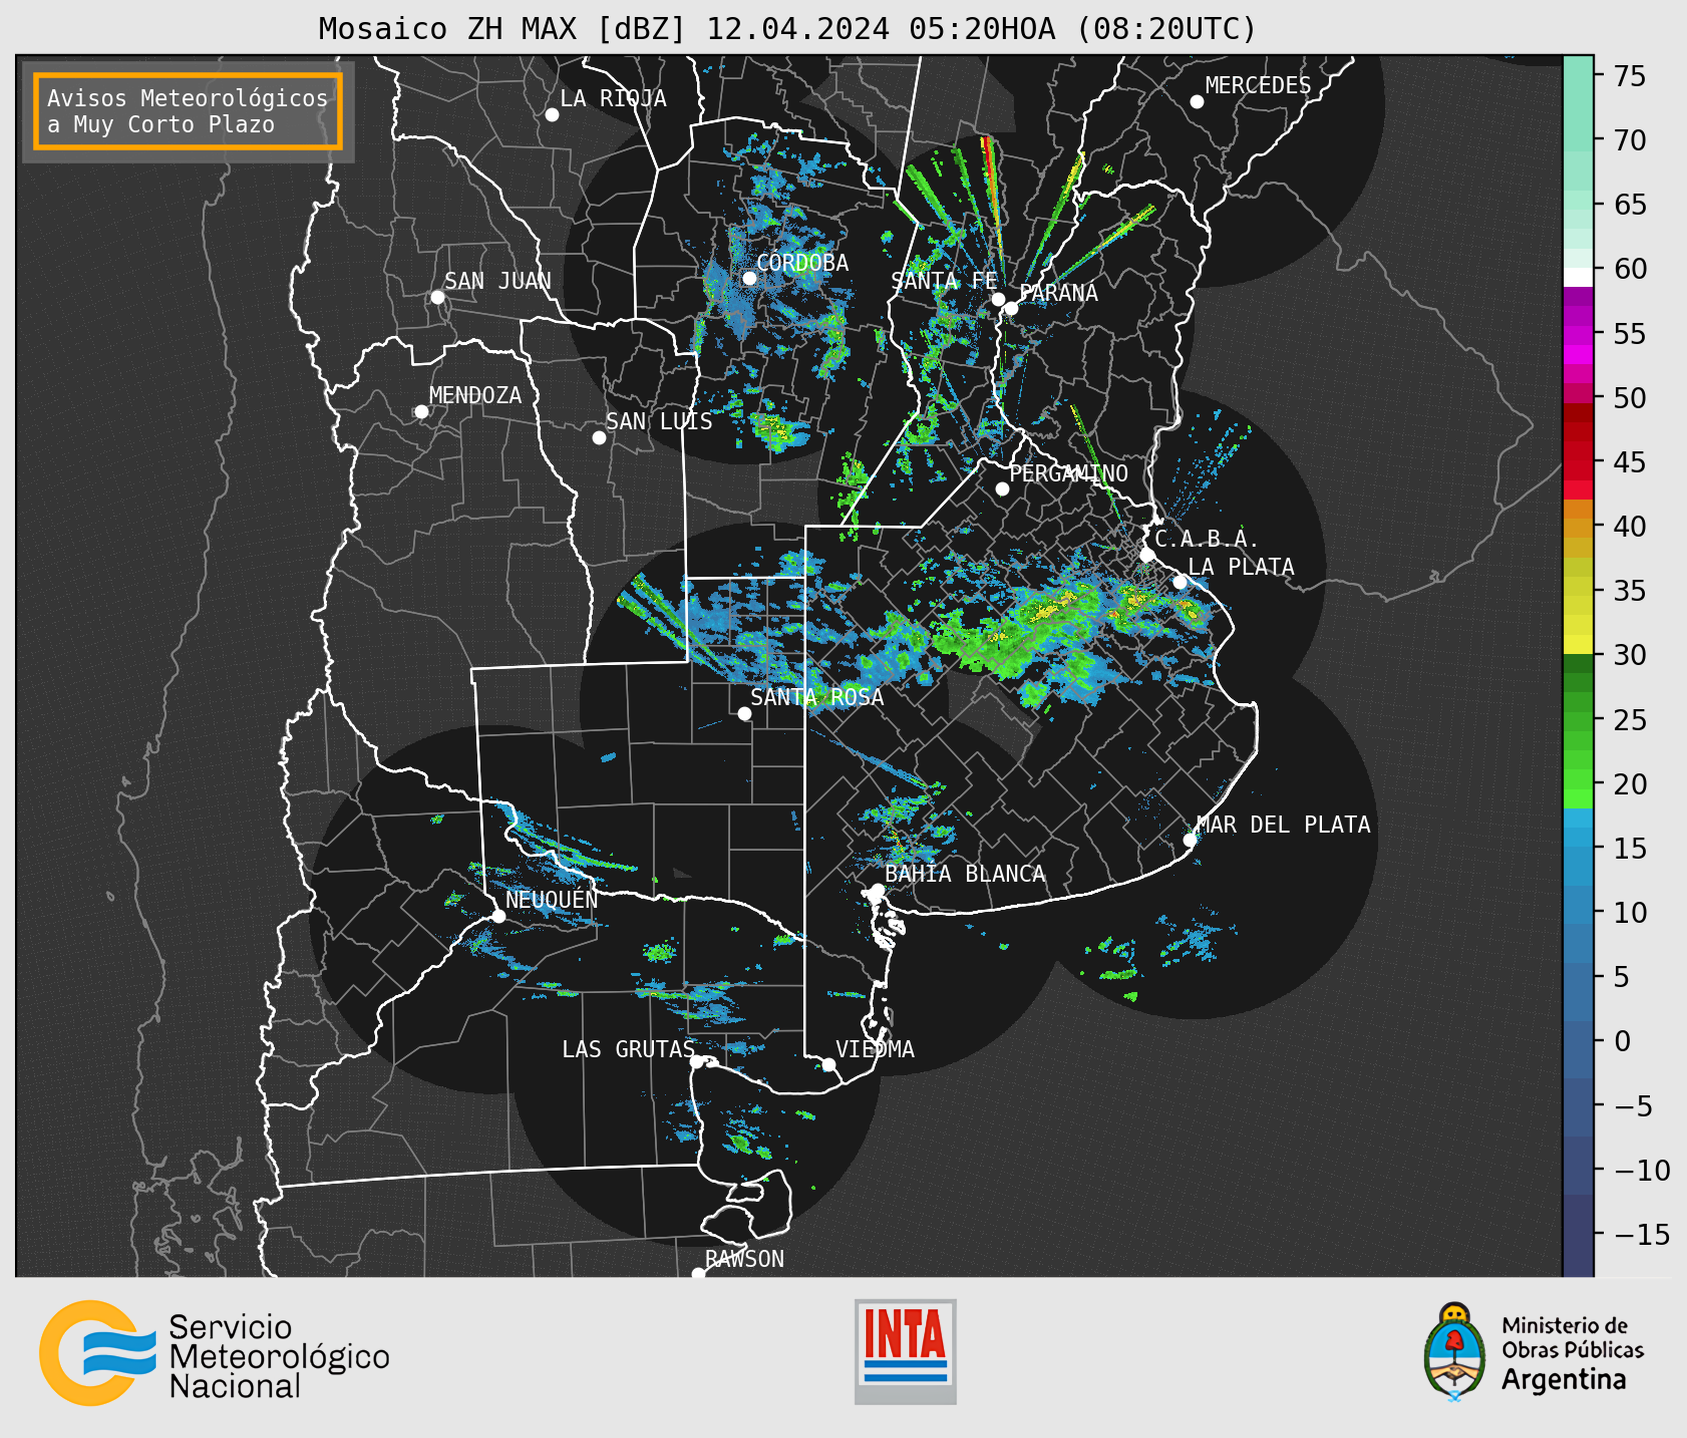Click the VIEDMA city label
This screenshot has width=1687, height=1438.
[x=875, y=1049]
